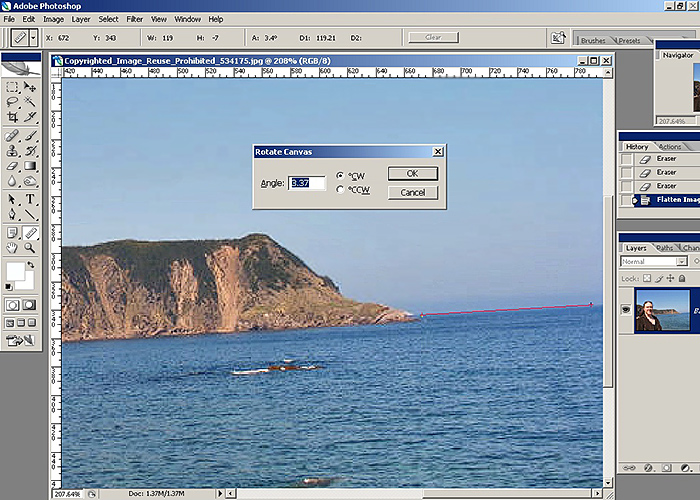The height and width of the screenshot is (500, 700).
Task: Open the Layer menu
Action: [x=81, y=19]
